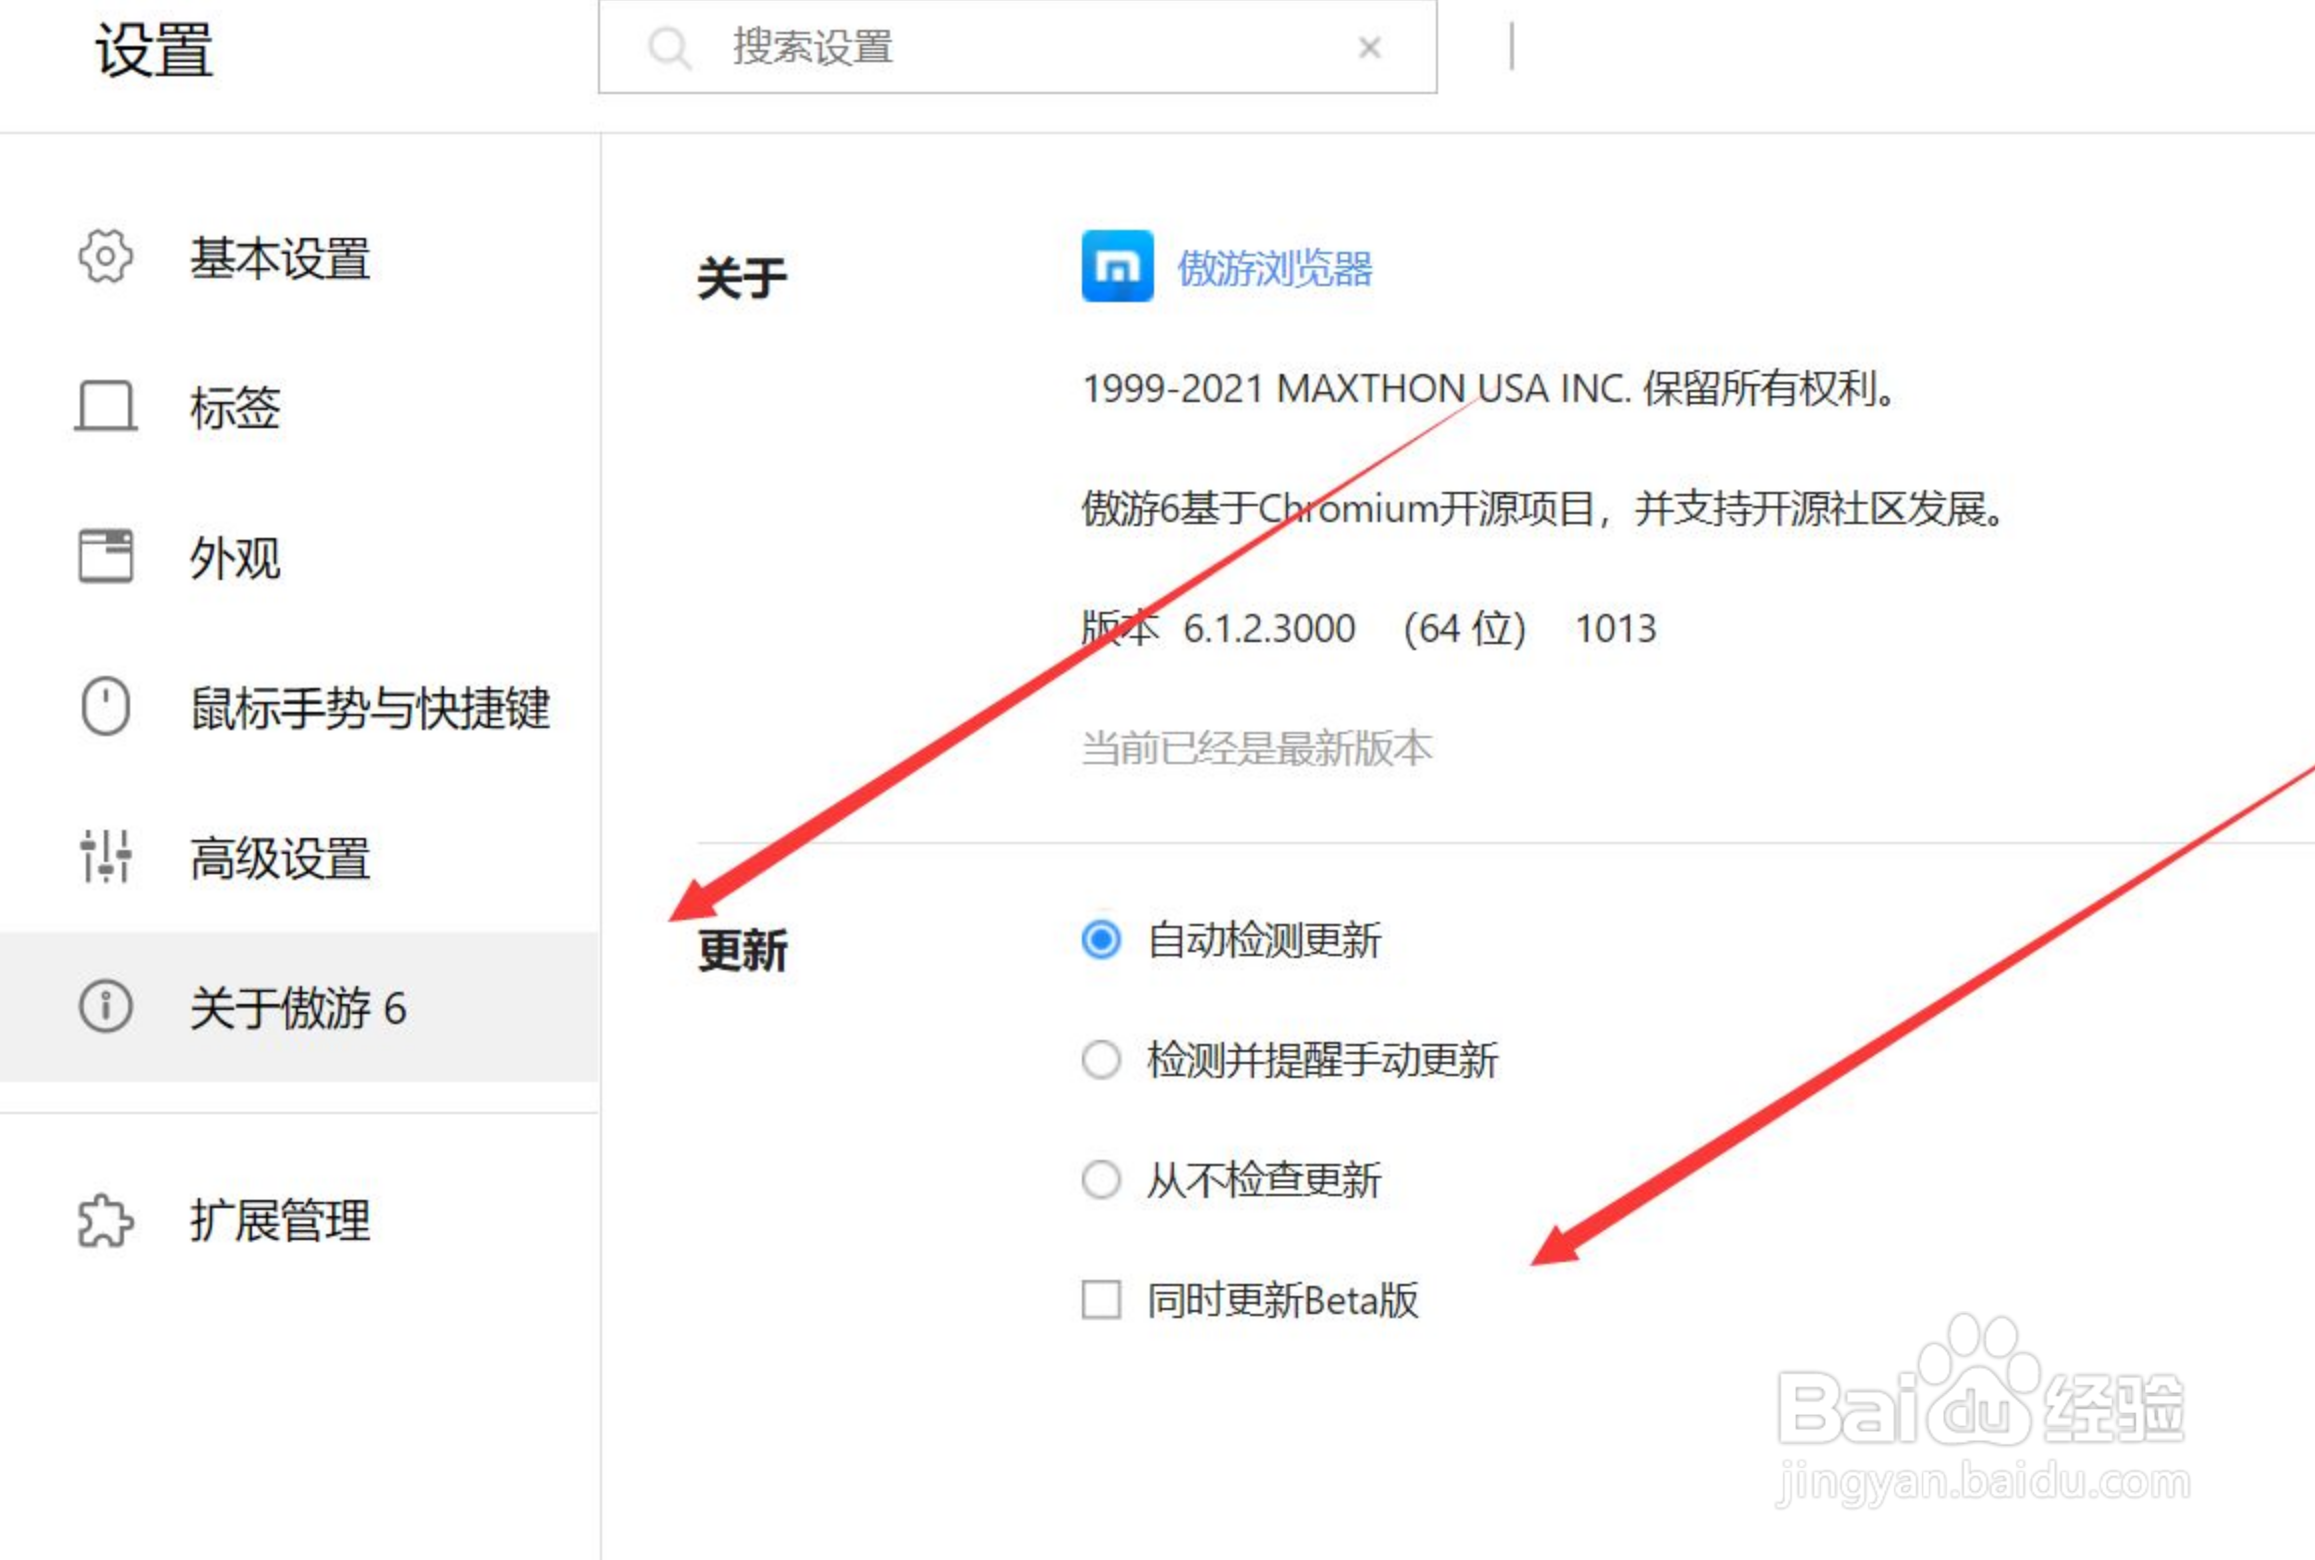Screen dimensions: 2315x1560
Task: Enable 同时更新Beta版 checkbox
Action: (x=1101, y=1300)
